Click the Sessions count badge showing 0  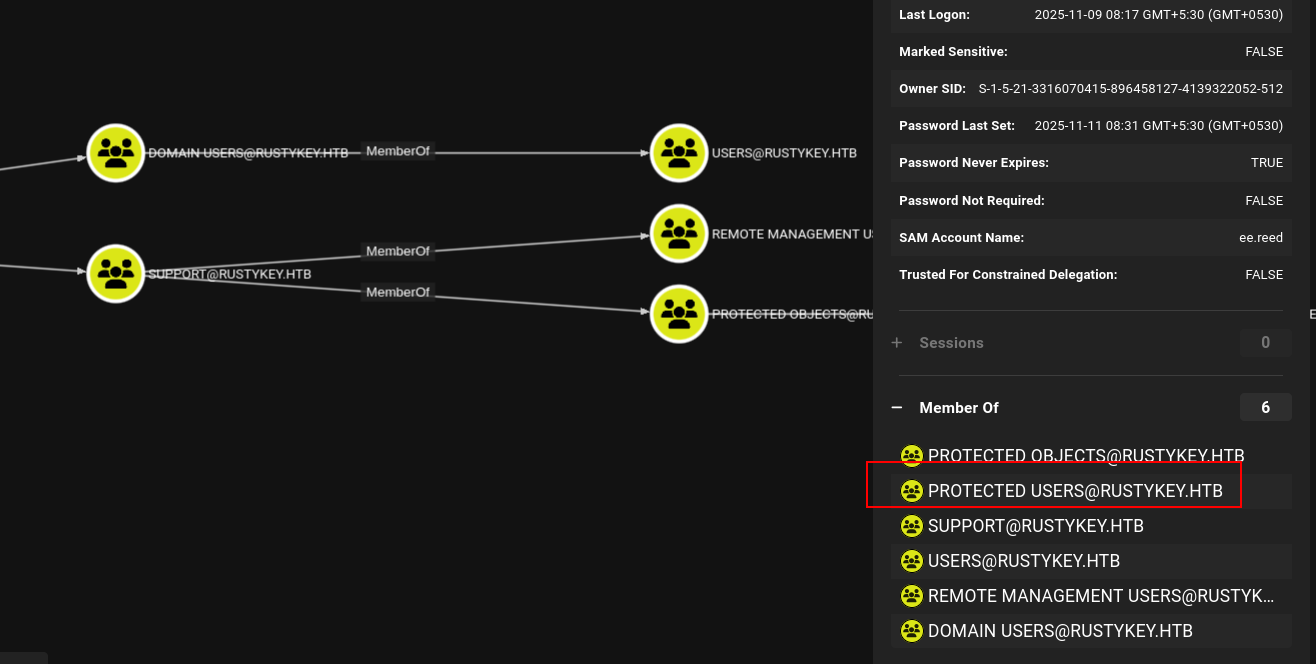pyautogui.click(x=1265, y=343)
